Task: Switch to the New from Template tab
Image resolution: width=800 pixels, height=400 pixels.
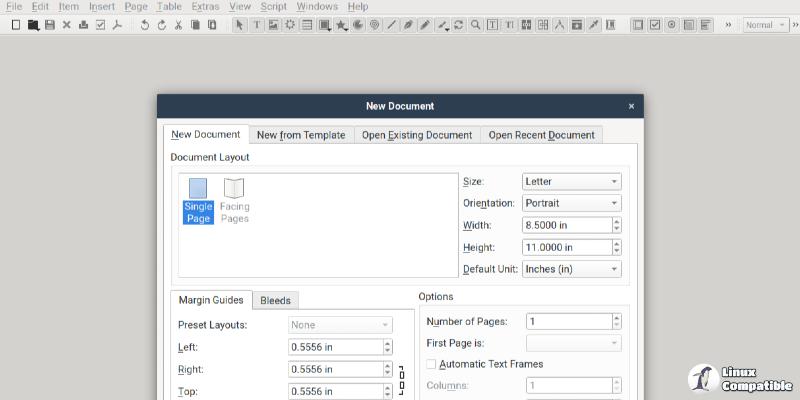Action: pyautogui.click(x=301, y=135)
